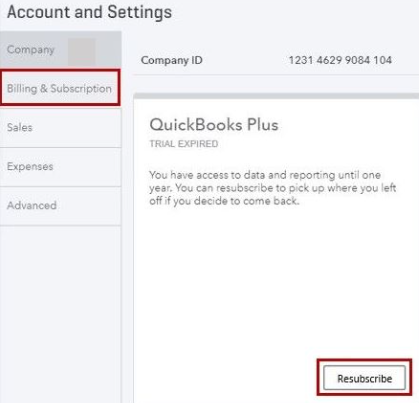Go to the Expenses settings tab
This screenshot has height=403, width=419.
tap(60, 167)
